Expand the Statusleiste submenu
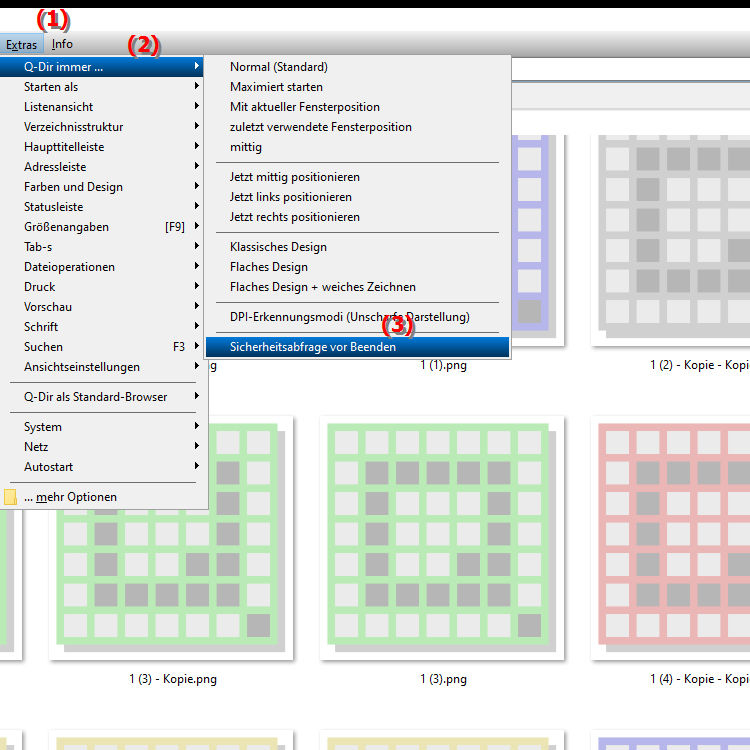Viewport: 750px width, 750px height. [x=101, y=207]
